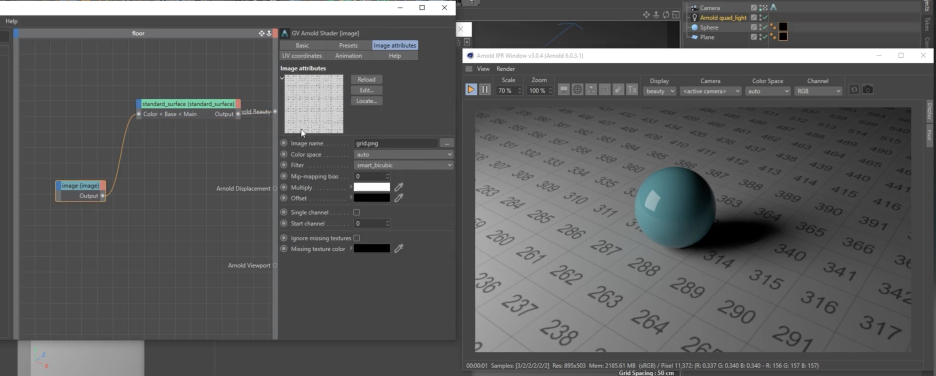The width and height of the screenshot is (936, 376).
Task: Open the Display beauty dropdown
Action: [660, 91]
